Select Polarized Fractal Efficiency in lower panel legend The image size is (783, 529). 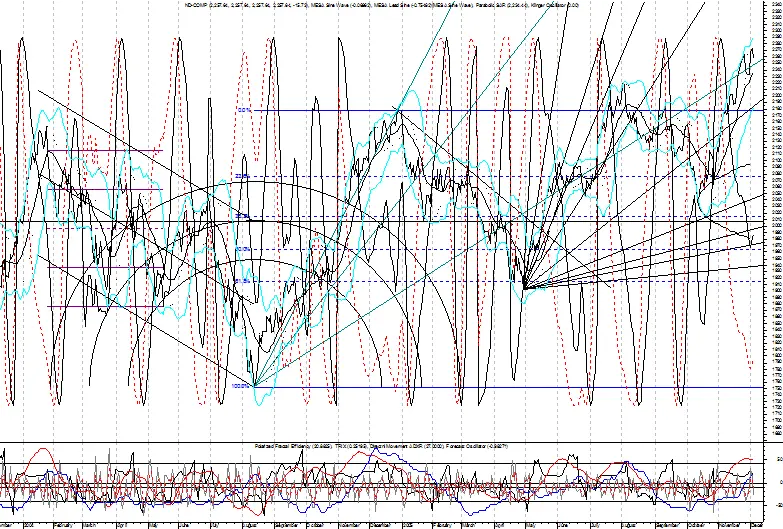click(294, 446)
